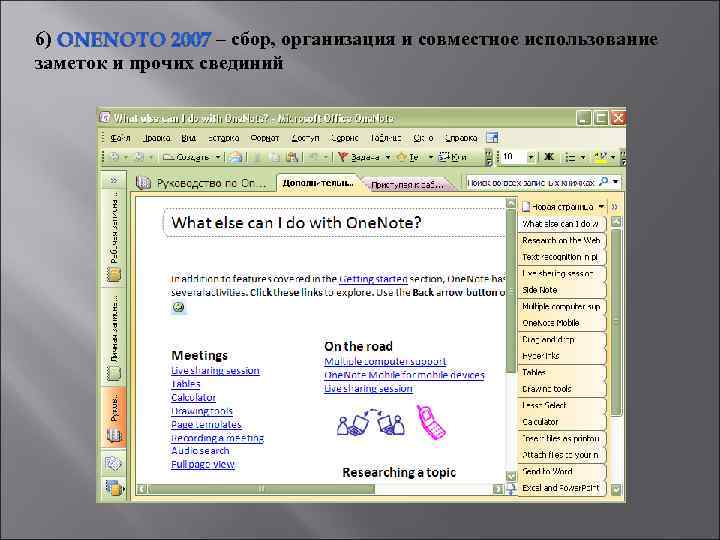The image size is (720, 540).
Task: Click the Copy icon in toolbar
Action: pos(274,157)
